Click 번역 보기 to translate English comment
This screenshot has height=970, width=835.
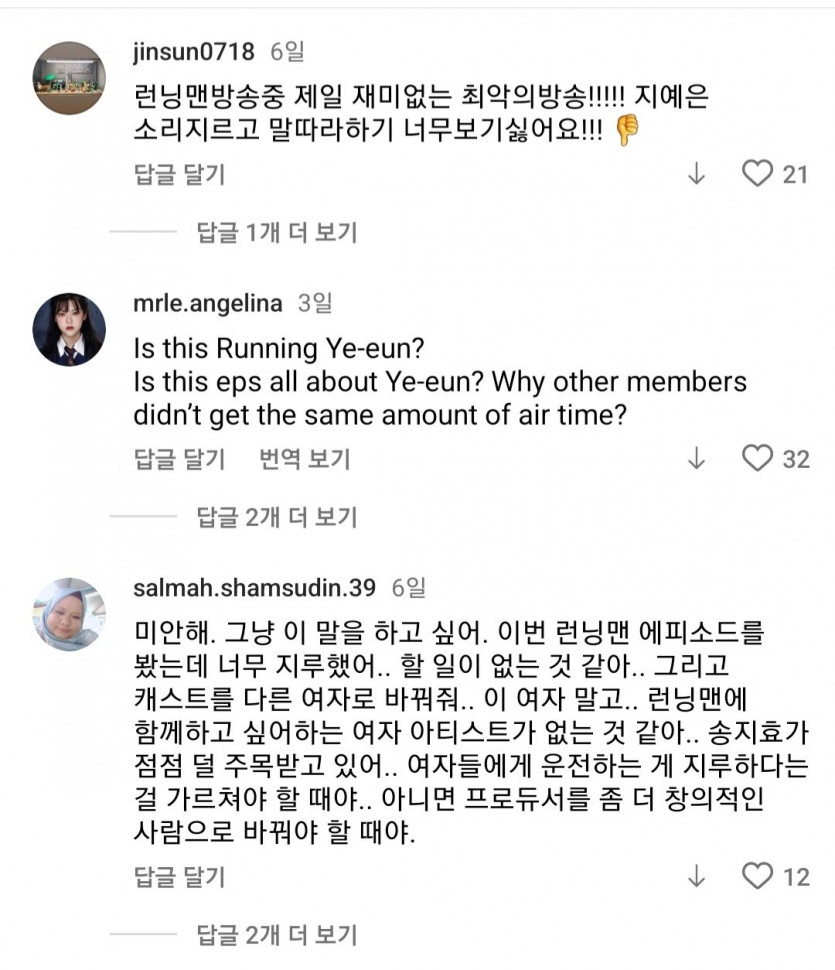[304, 459]
